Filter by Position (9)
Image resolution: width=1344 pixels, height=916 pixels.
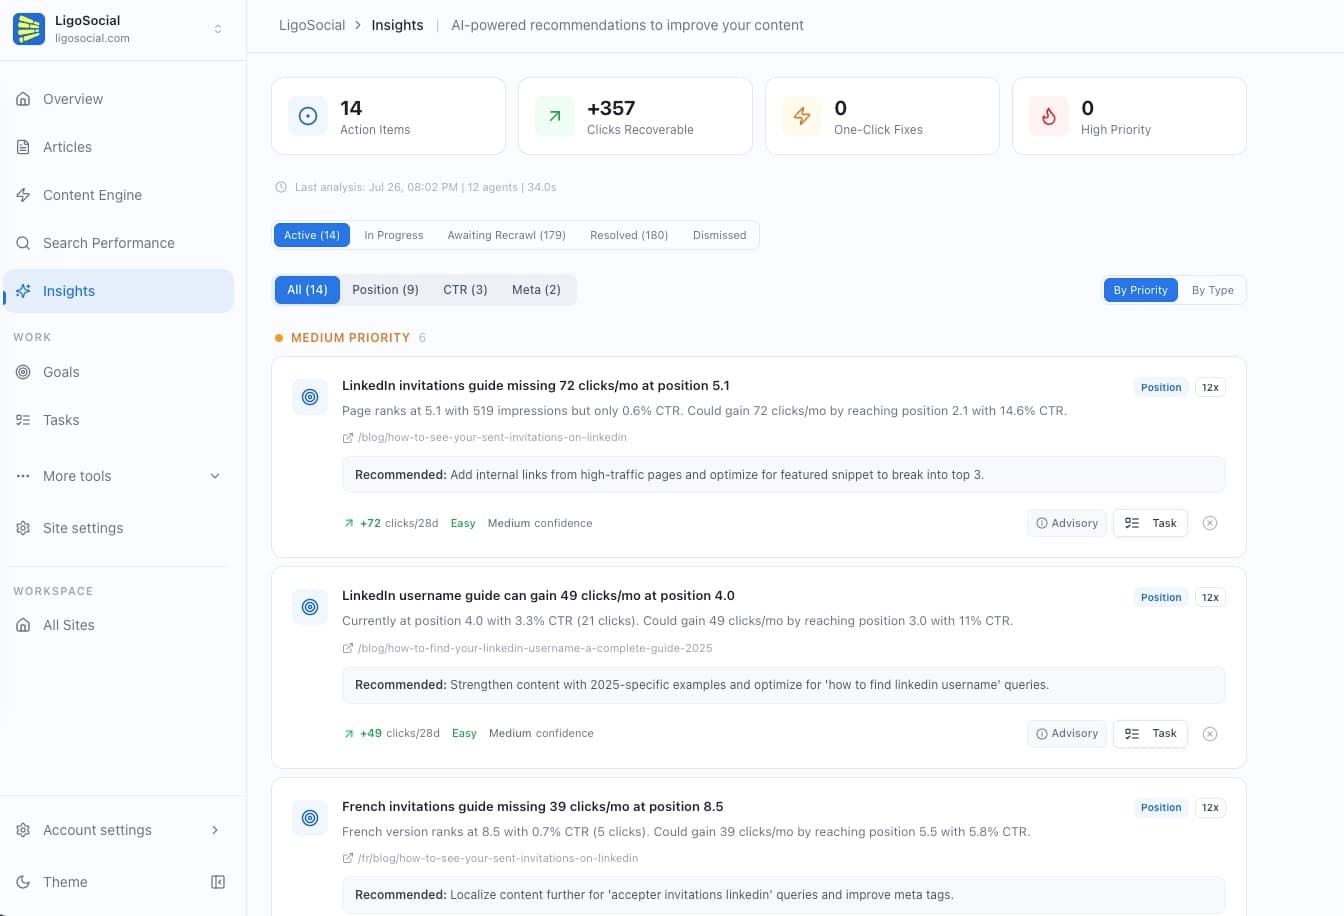point(385,290)
